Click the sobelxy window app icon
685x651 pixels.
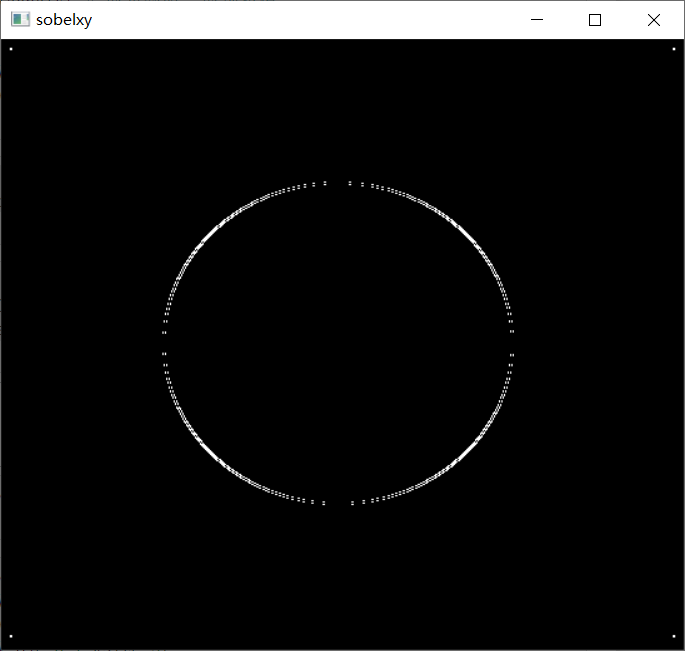20,20
